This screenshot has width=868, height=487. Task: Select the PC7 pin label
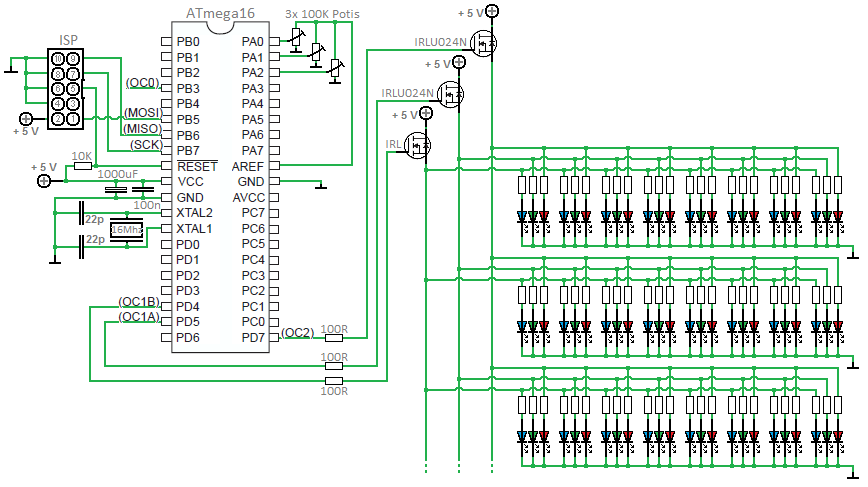[253, 213]
